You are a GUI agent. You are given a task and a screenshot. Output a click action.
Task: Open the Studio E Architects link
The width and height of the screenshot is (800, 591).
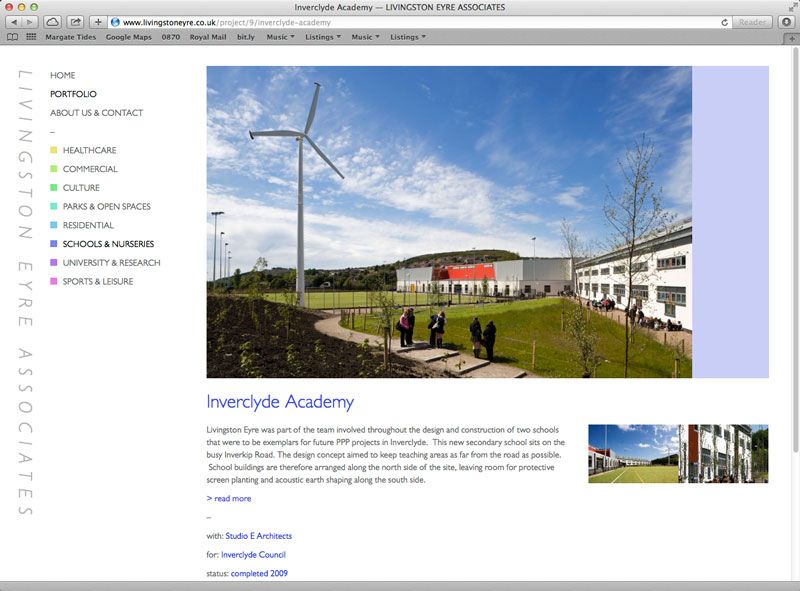[258, 536]
